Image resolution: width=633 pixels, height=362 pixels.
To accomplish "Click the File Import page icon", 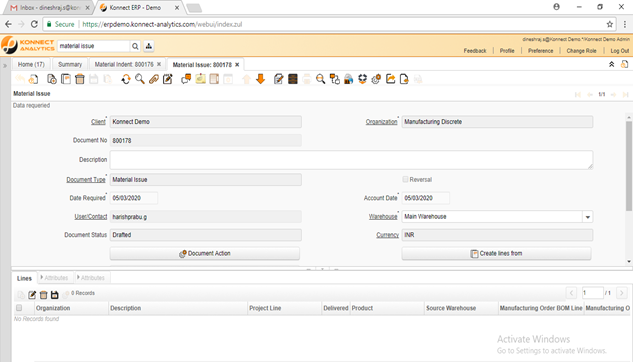I will (x=404, y=79).
